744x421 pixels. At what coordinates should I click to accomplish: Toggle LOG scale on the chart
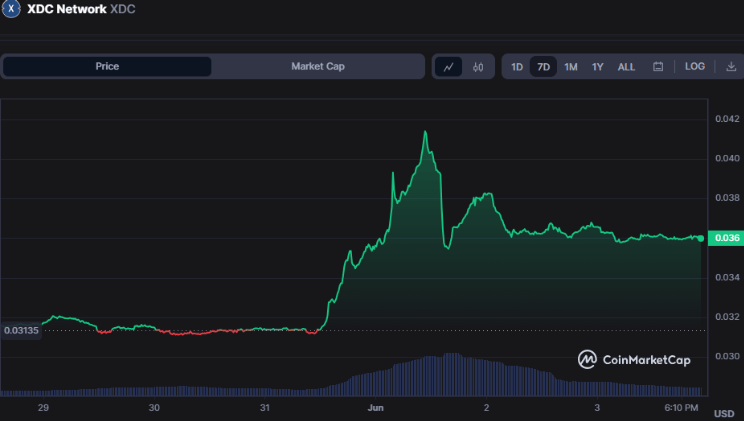[x=695, y=66]
